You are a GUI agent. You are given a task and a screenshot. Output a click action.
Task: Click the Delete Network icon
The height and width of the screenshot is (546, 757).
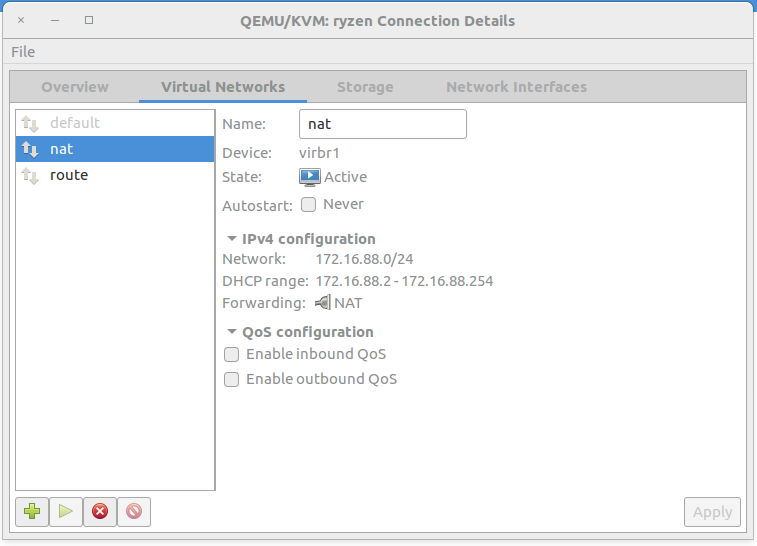pyautogui.click(x=133, y=511)
